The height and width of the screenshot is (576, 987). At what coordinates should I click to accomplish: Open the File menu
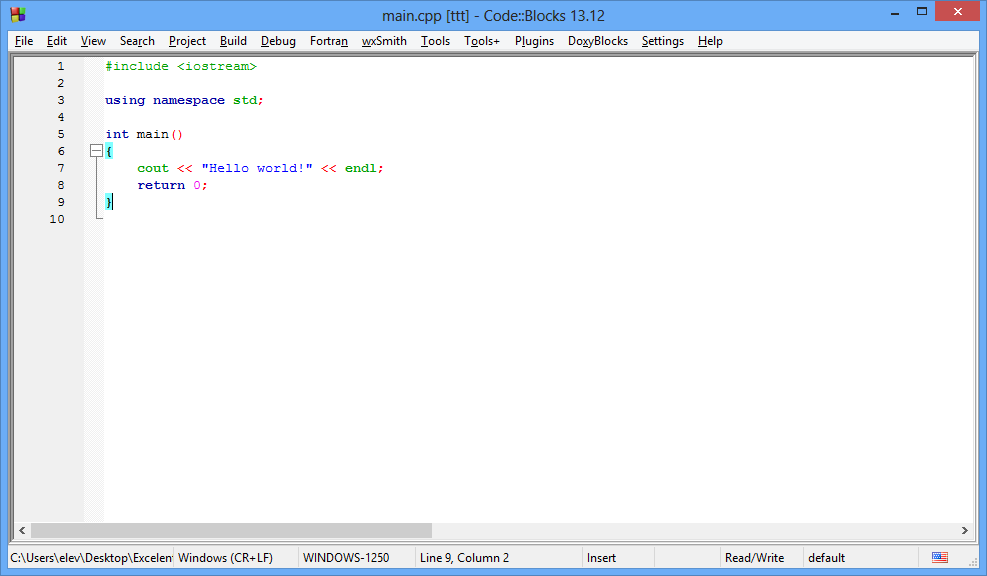click(x=24, y=41)
